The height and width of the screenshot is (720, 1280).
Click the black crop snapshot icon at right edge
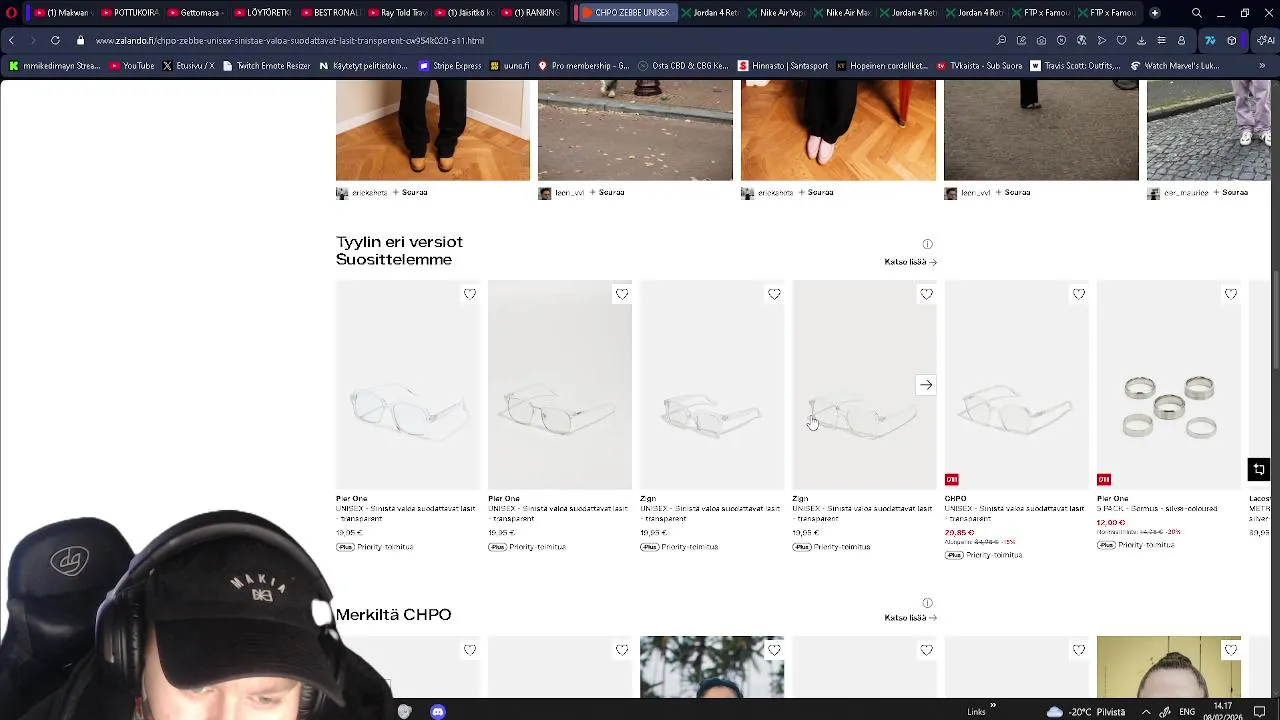[x=1259, y=469]
